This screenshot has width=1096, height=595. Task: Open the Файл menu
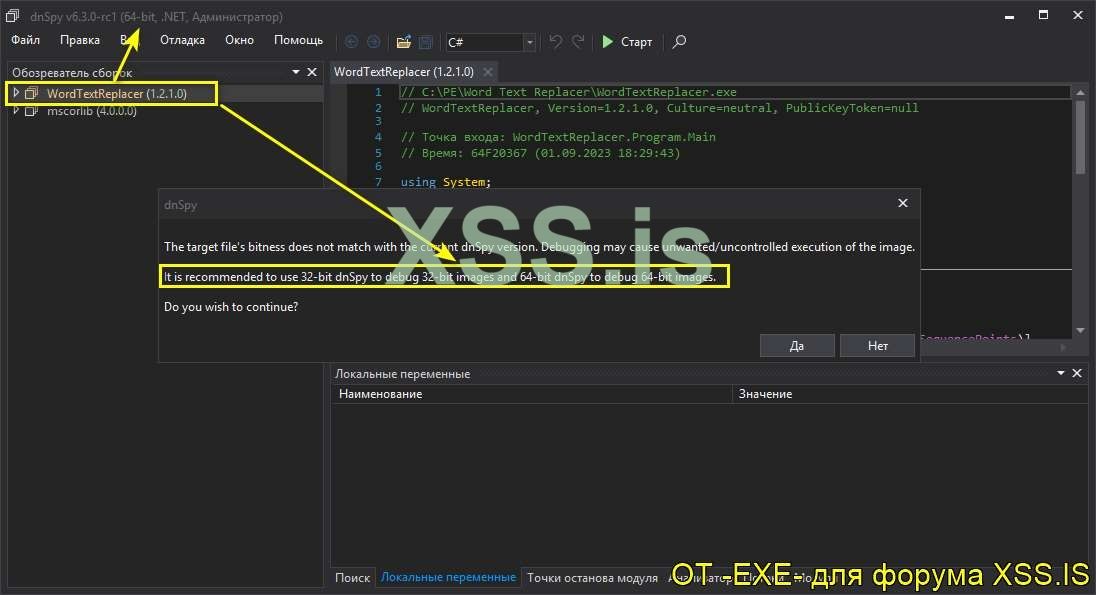coord(25,41)
